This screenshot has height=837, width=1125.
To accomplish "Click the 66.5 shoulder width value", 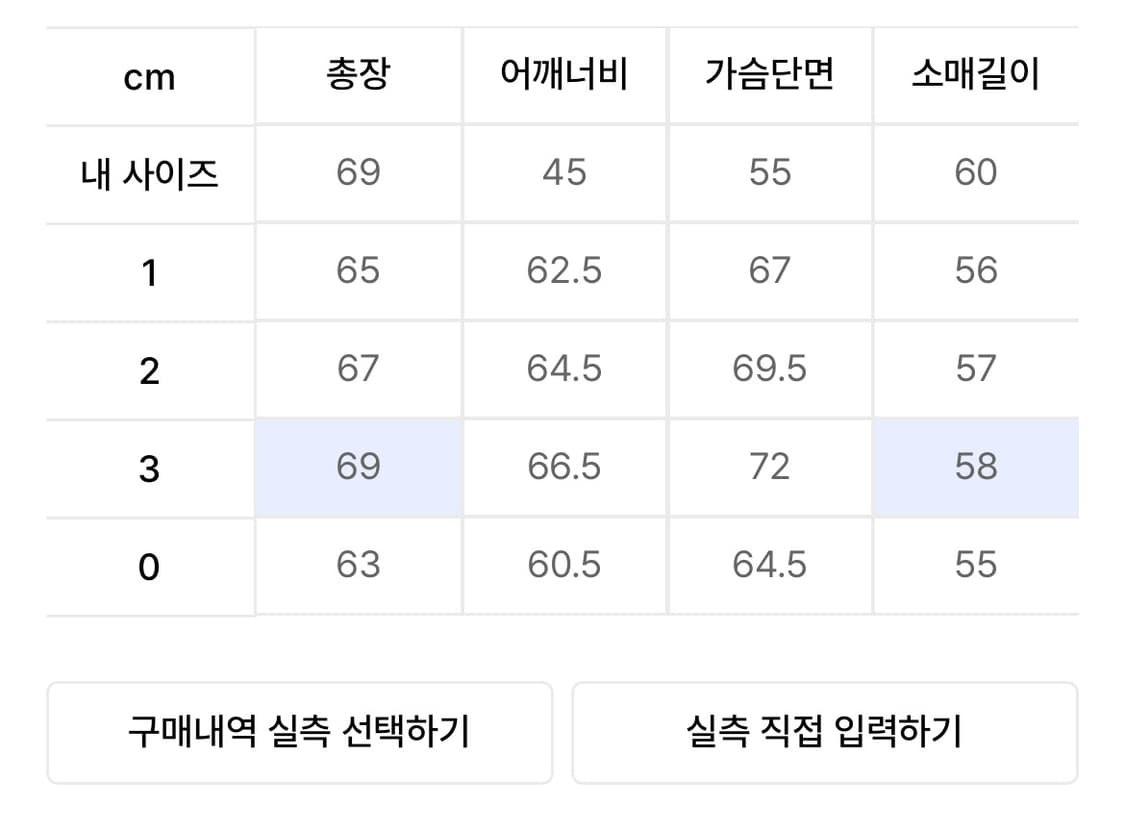I will click(564, 466).
